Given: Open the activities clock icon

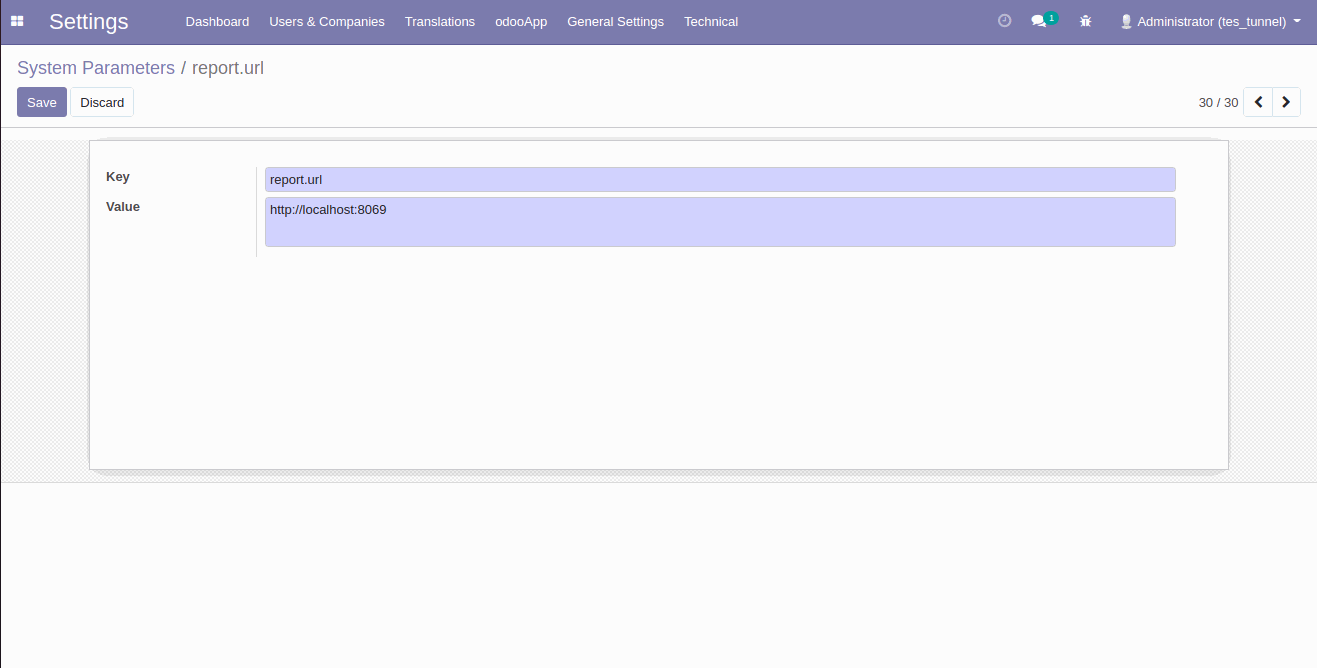Looking at the screenshot, I should [x=1005, y=21].
